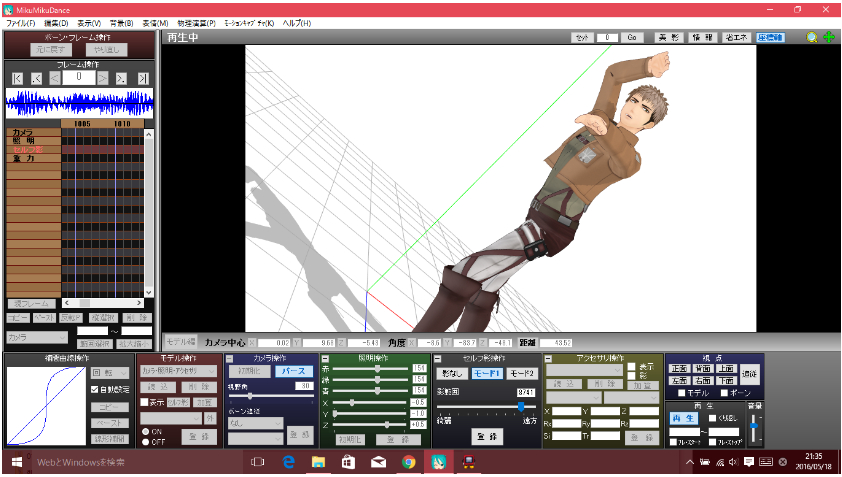The height and width of the screenshot is (477, 842).
Task: Collapse the accessory operation panel minus icon
Action: tap(548, 358)
